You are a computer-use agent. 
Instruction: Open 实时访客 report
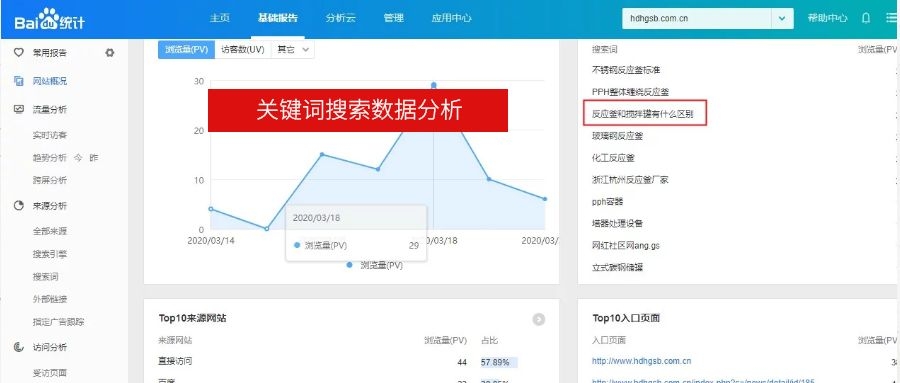click(49, 135)
